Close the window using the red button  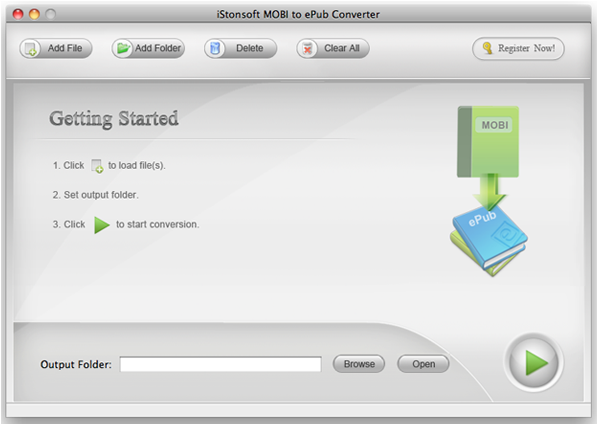pos(17,14)
